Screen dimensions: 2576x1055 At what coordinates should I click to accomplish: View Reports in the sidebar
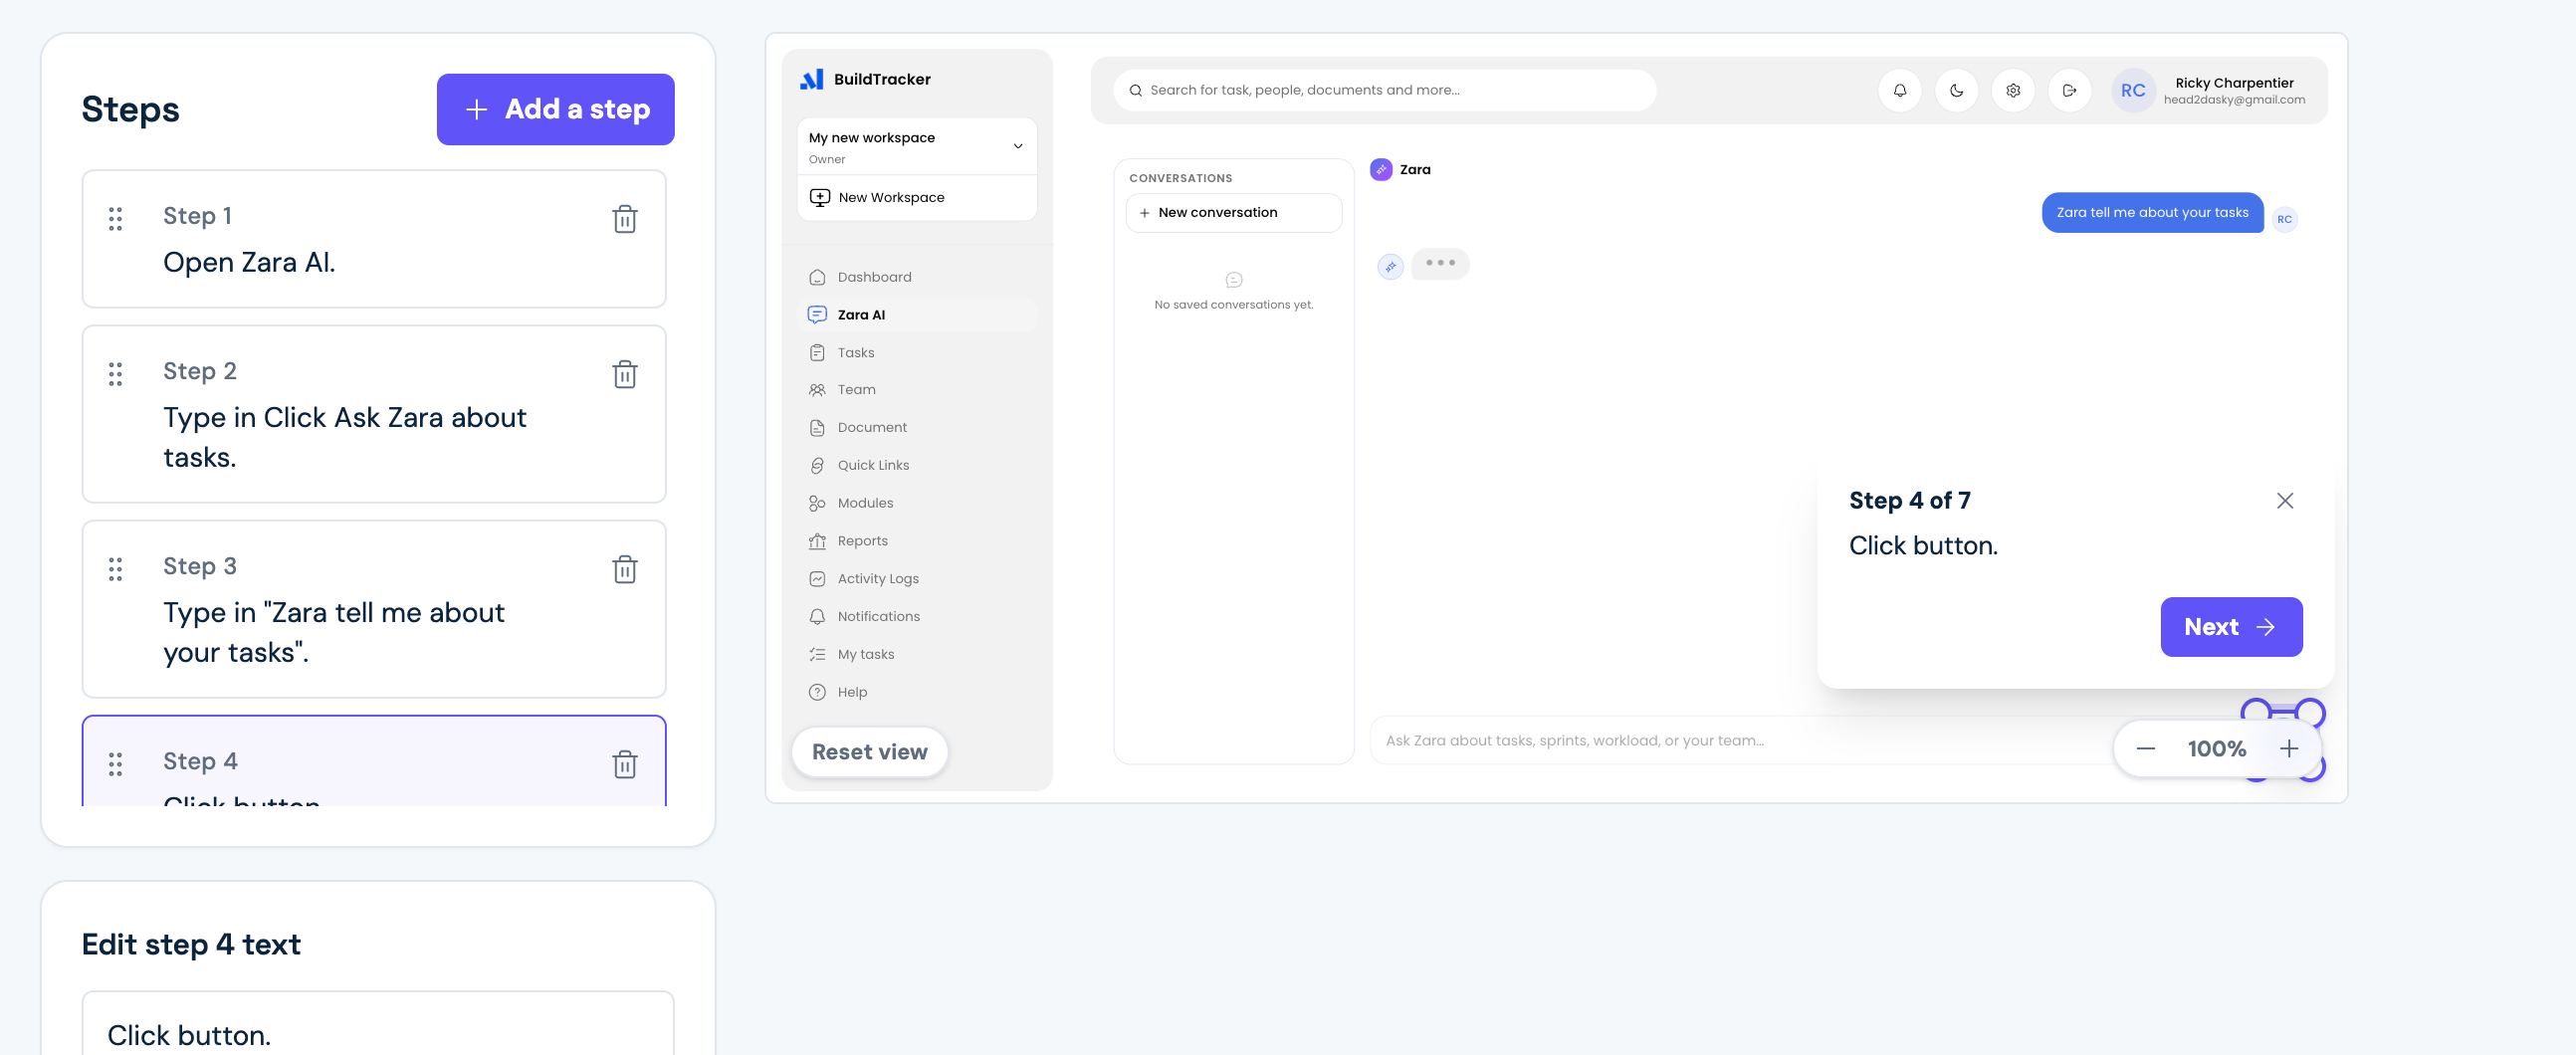(x=917, y=541)
